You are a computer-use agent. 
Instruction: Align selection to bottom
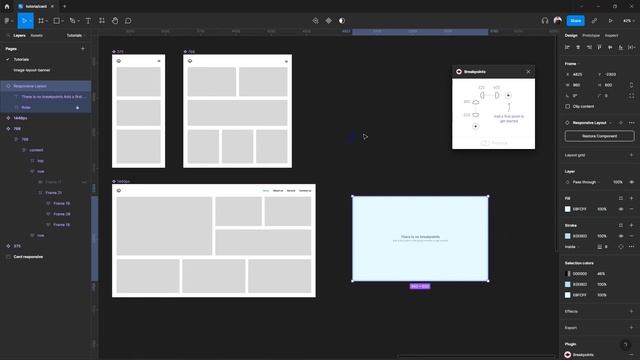(621, 47)
